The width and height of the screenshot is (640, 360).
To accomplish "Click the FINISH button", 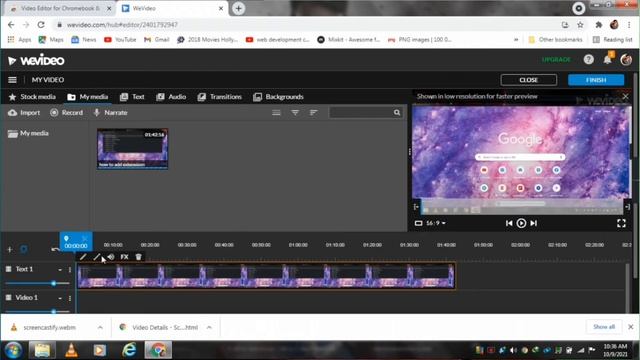I will 596,80.
